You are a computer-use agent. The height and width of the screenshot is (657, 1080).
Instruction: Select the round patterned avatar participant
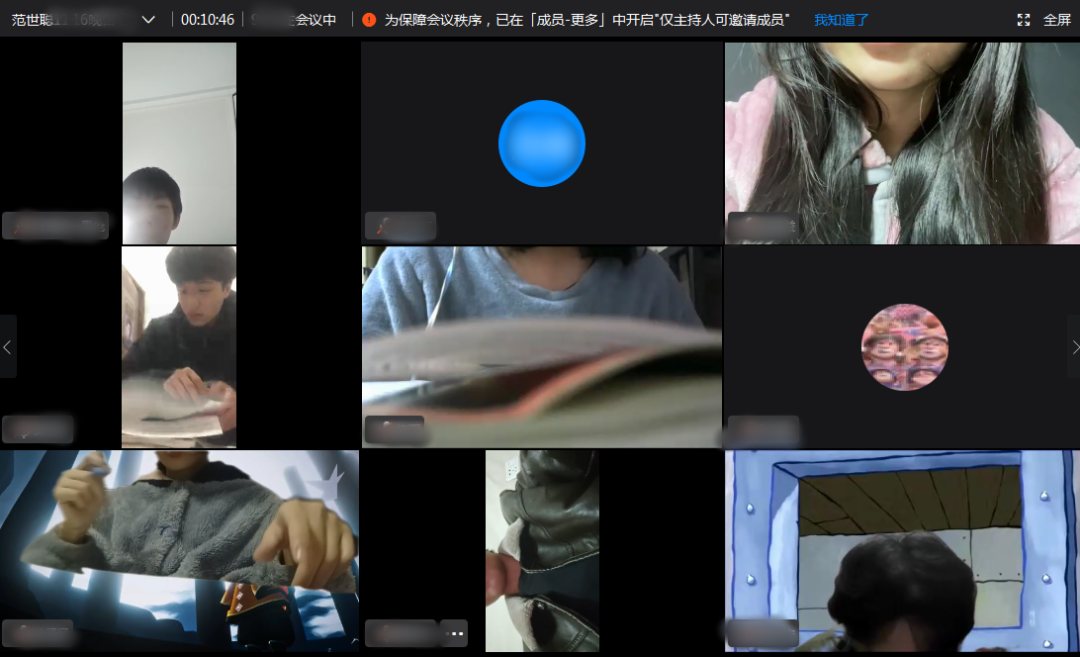click(x=904, y=347)
